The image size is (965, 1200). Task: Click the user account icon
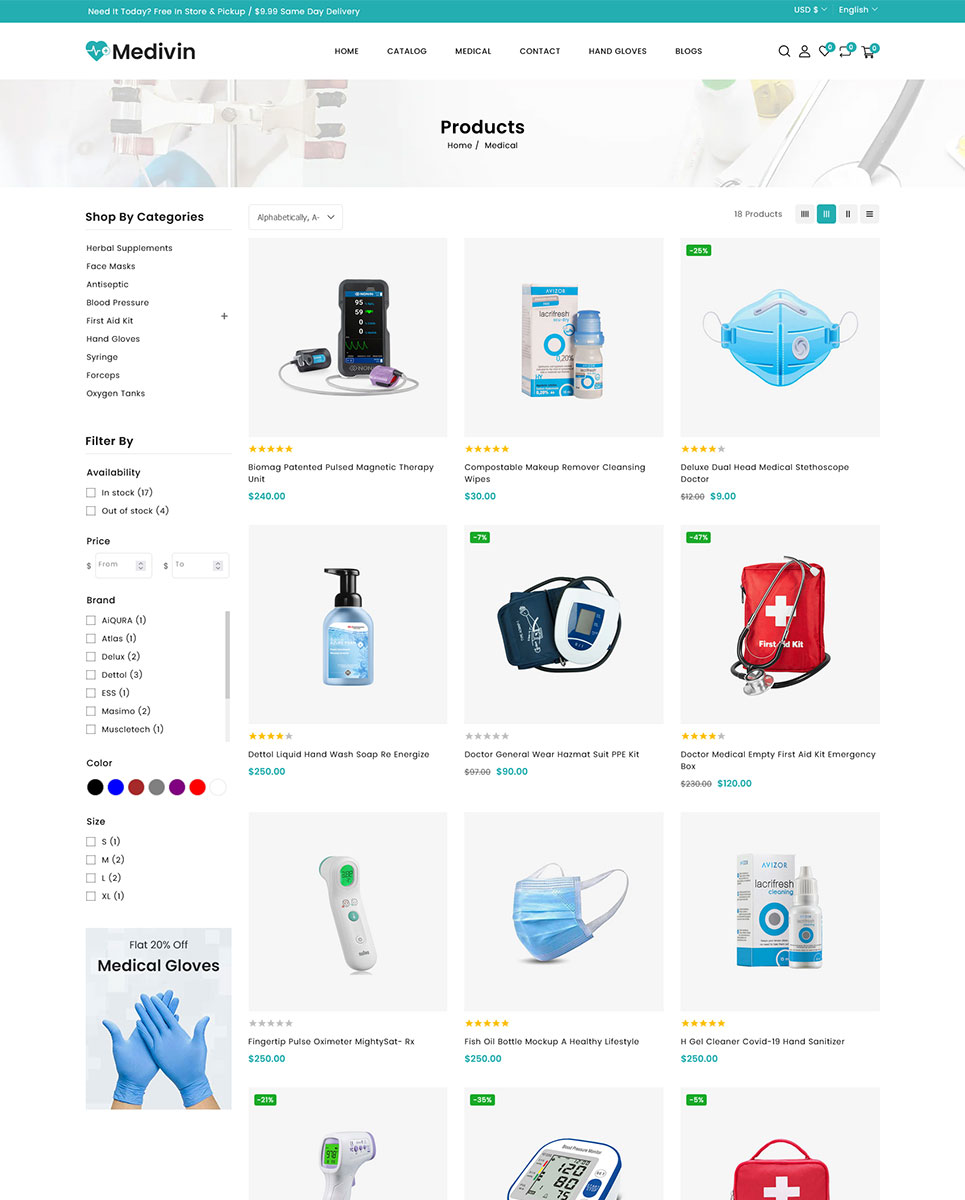(804, 51)
